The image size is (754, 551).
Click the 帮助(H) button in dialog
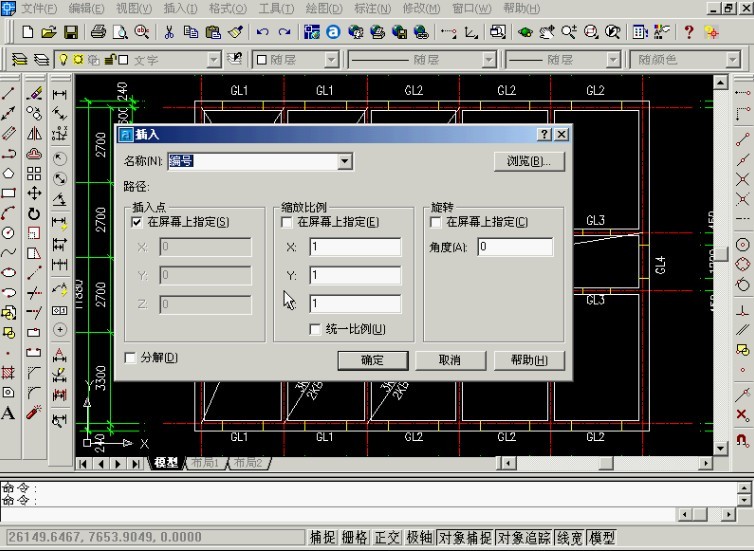tap(529, 360)
